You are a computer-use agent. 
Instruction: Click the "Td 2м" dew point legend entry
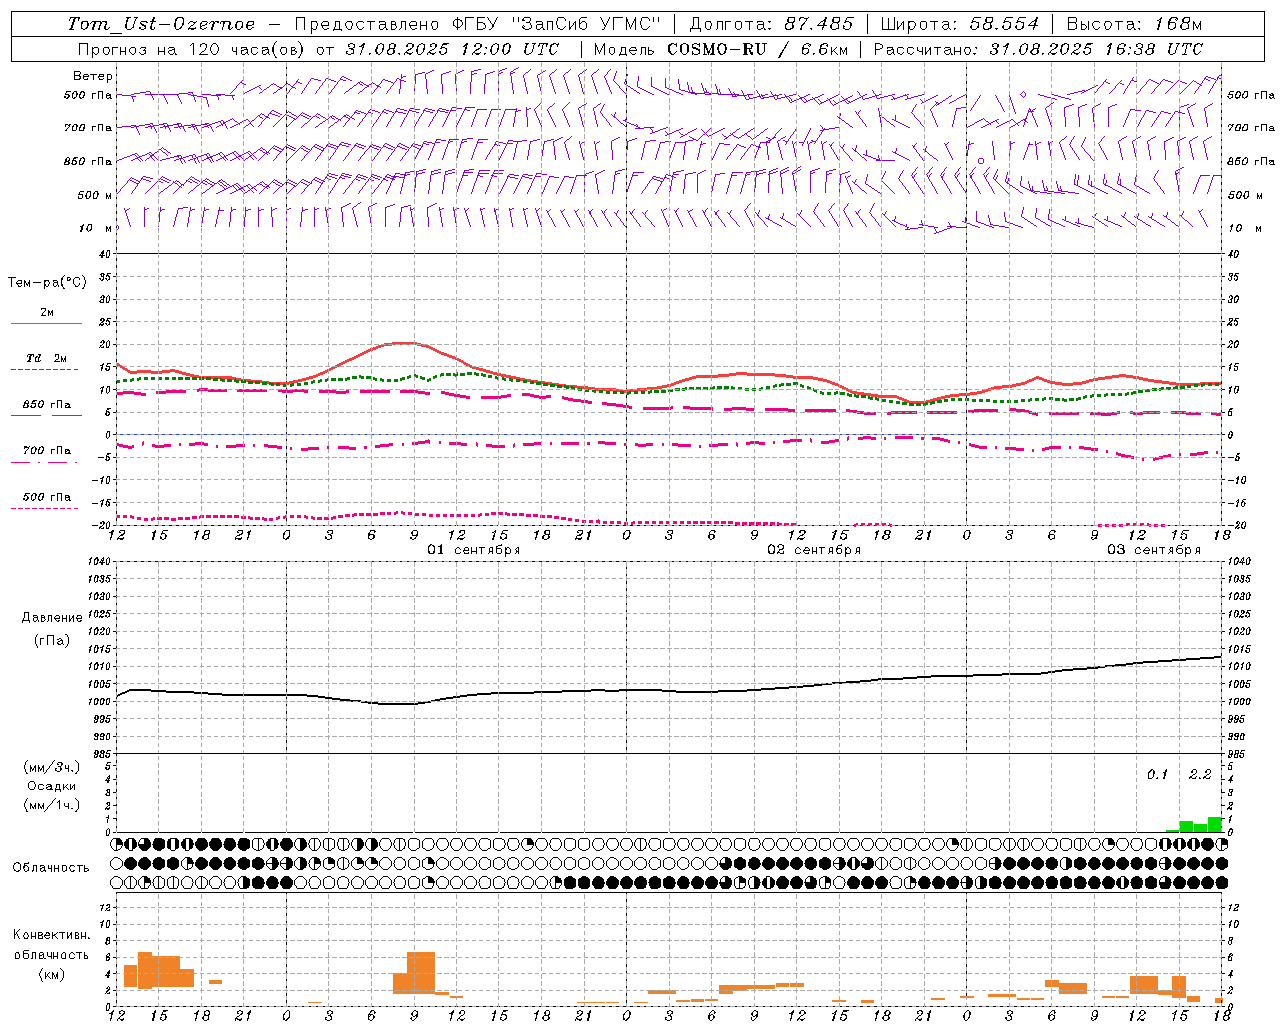tap(47, 358)
